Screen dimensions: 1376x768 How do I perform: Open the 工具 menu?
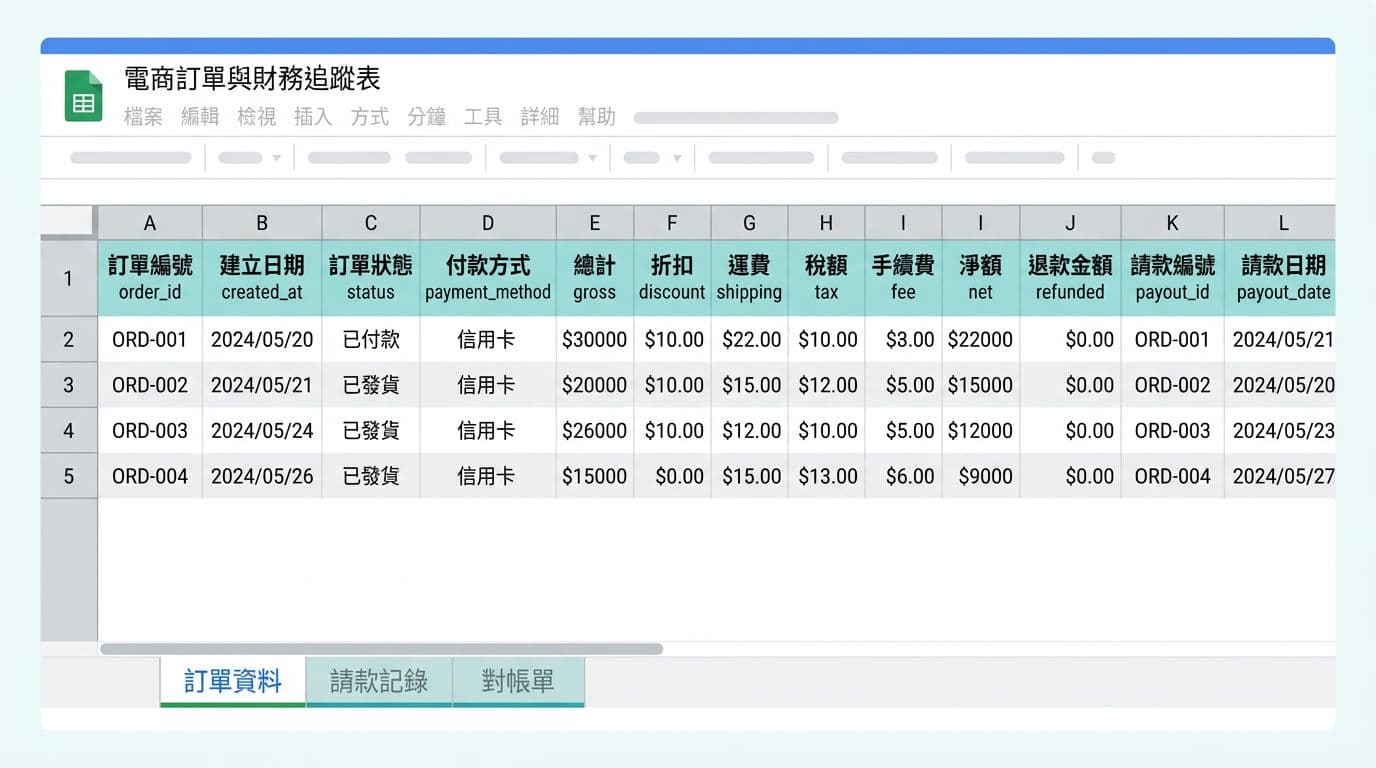point(483,117)
